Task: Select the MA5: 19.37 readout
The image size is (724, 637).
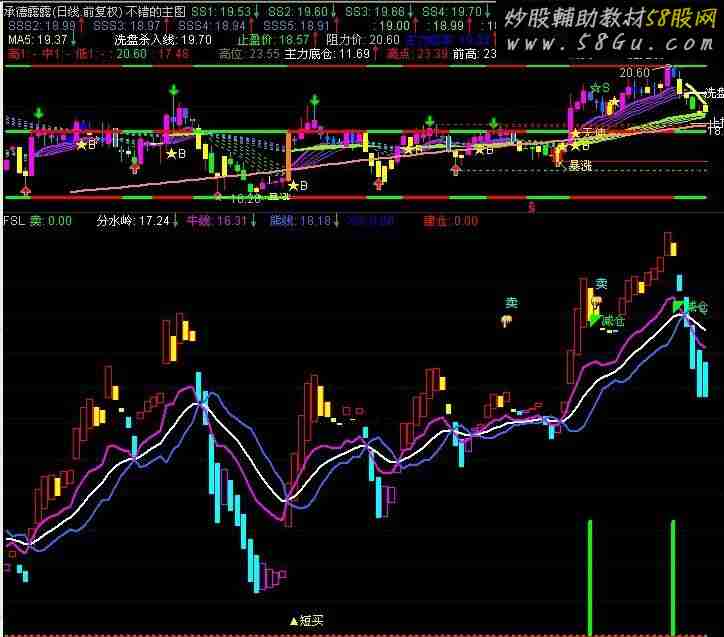Action: [38, 40]
